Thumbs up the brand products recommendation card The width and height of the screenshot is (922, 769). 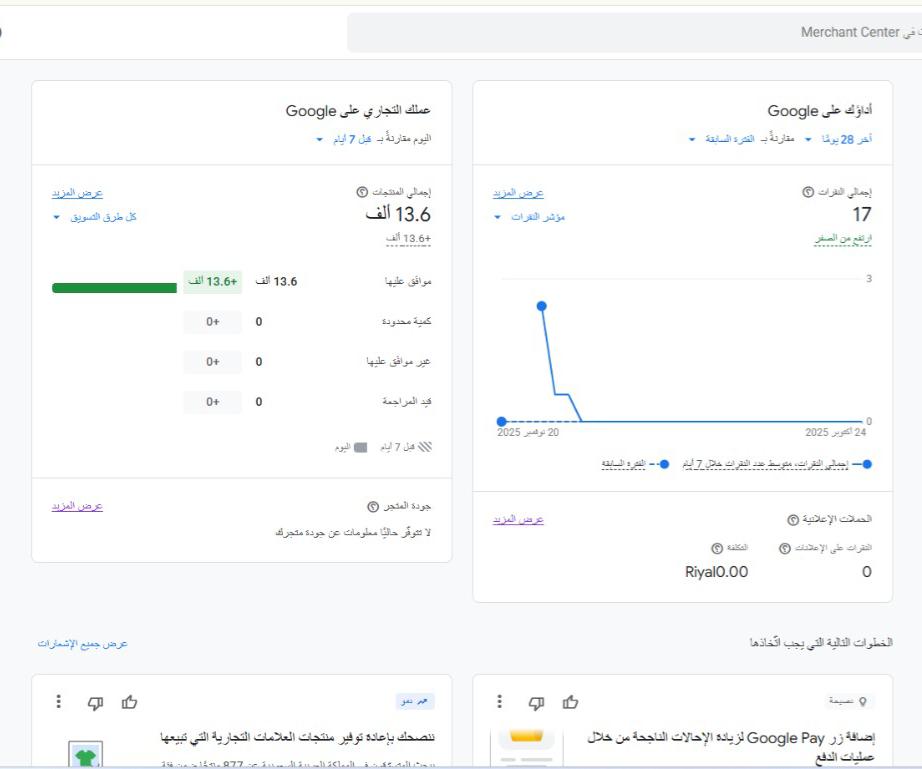[129, 702]
